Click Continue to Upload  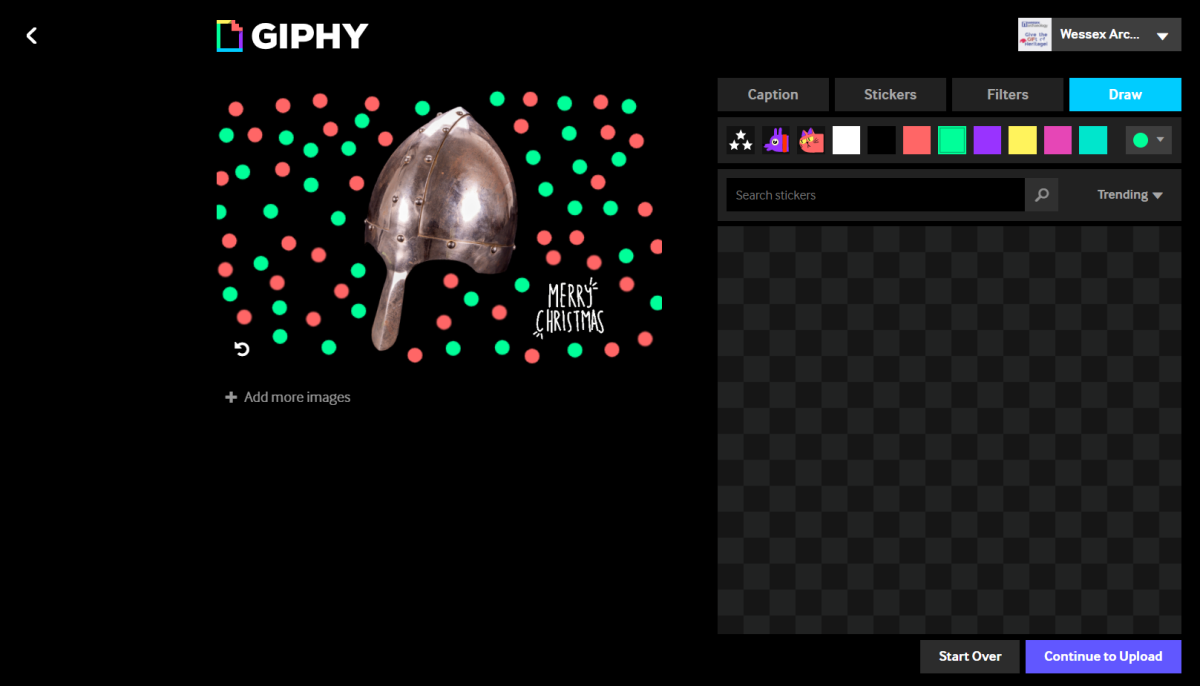pos(1103,657)
